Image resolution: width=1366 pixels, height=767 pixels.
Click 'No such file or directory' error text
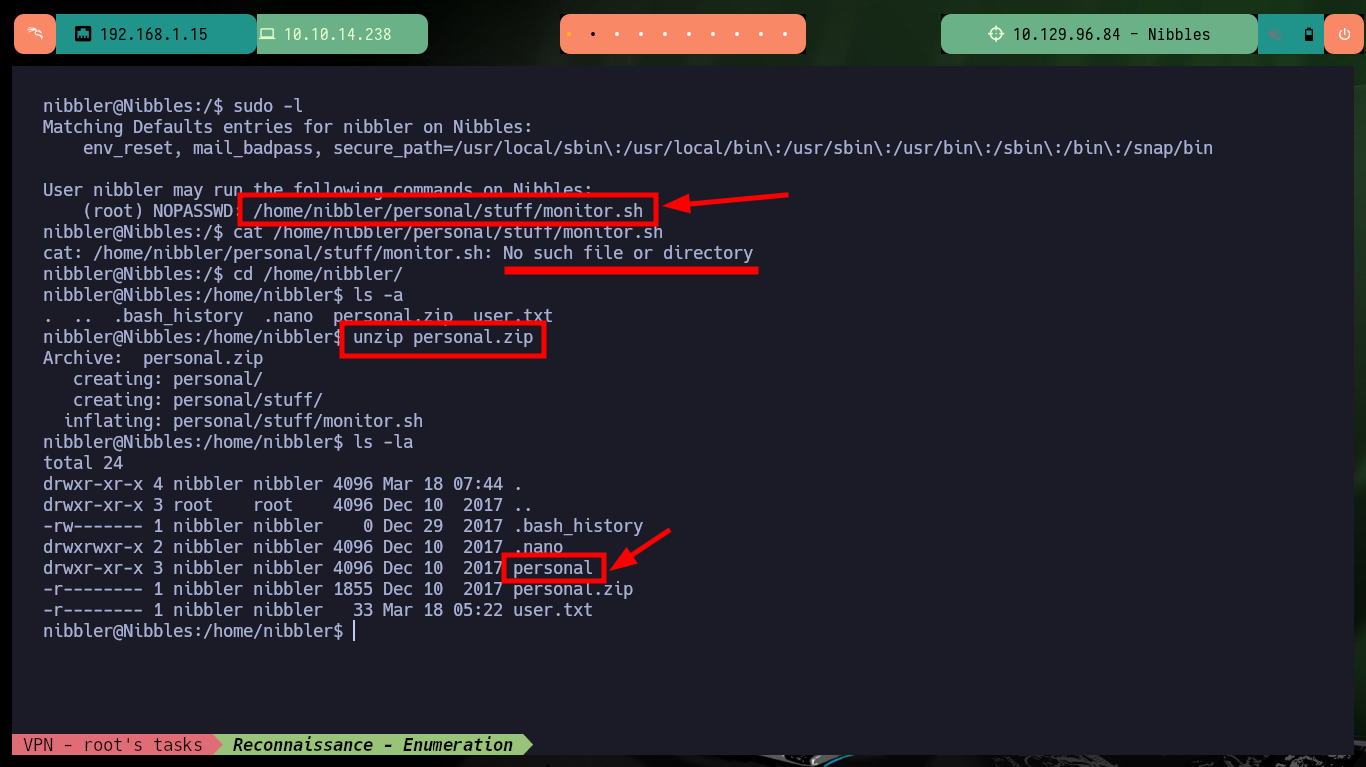(628, 253)
